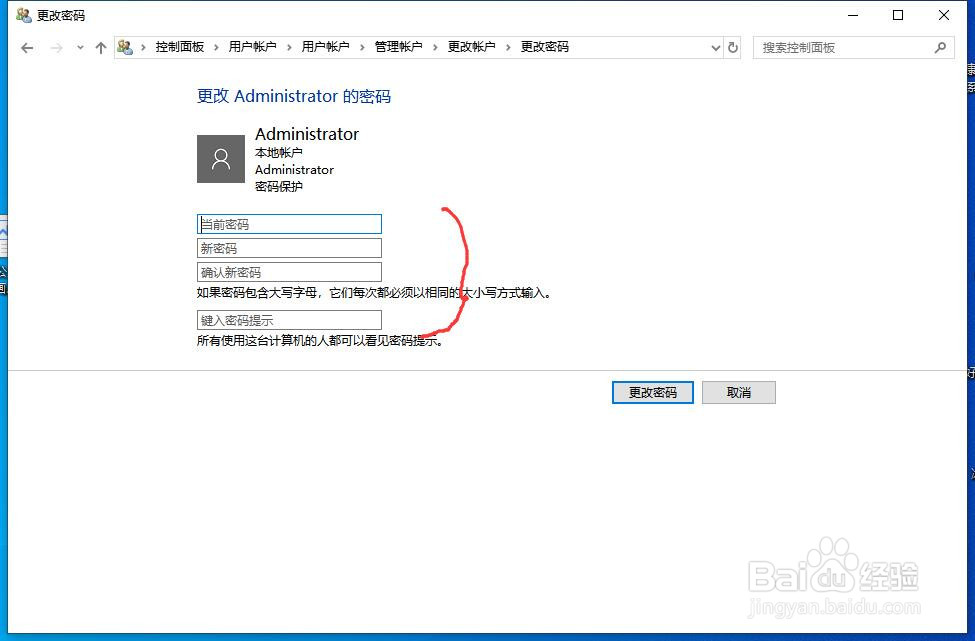The image size is (975, 641).
Task: Click the users icon at the start of breadcrumb
Action: (124, 46)
